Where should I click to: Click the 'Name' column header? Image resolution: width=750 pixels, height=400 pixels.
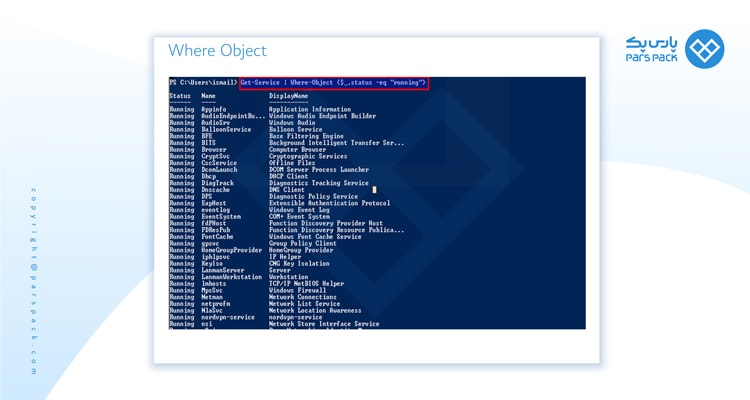point(208,96)
